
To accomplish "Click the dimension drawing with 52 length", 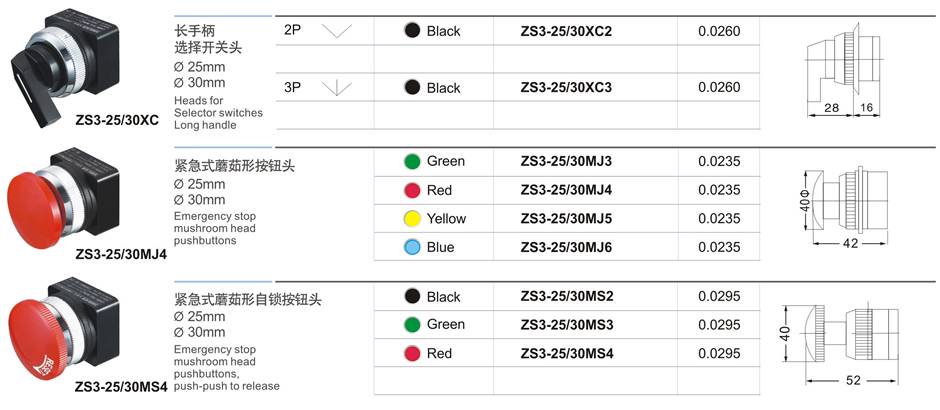I will (848, 335).
